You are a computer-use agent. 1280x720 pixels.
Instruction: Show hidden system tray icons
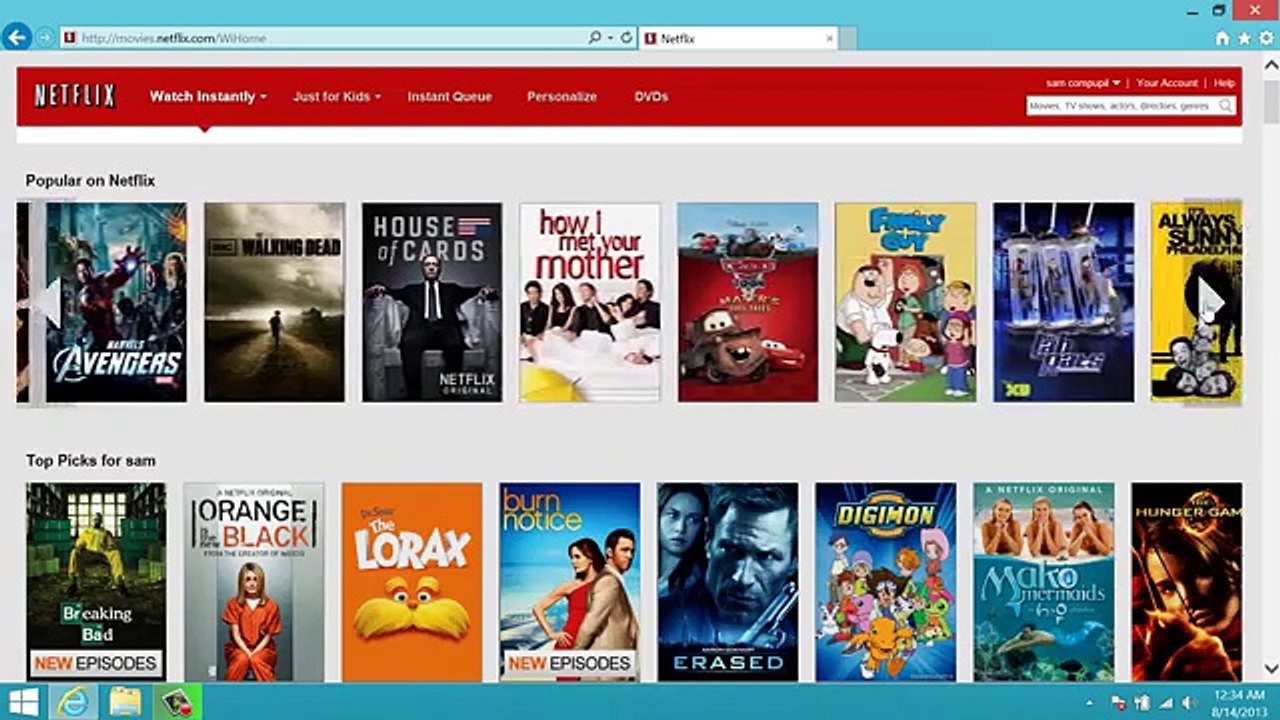(1090, 703)
